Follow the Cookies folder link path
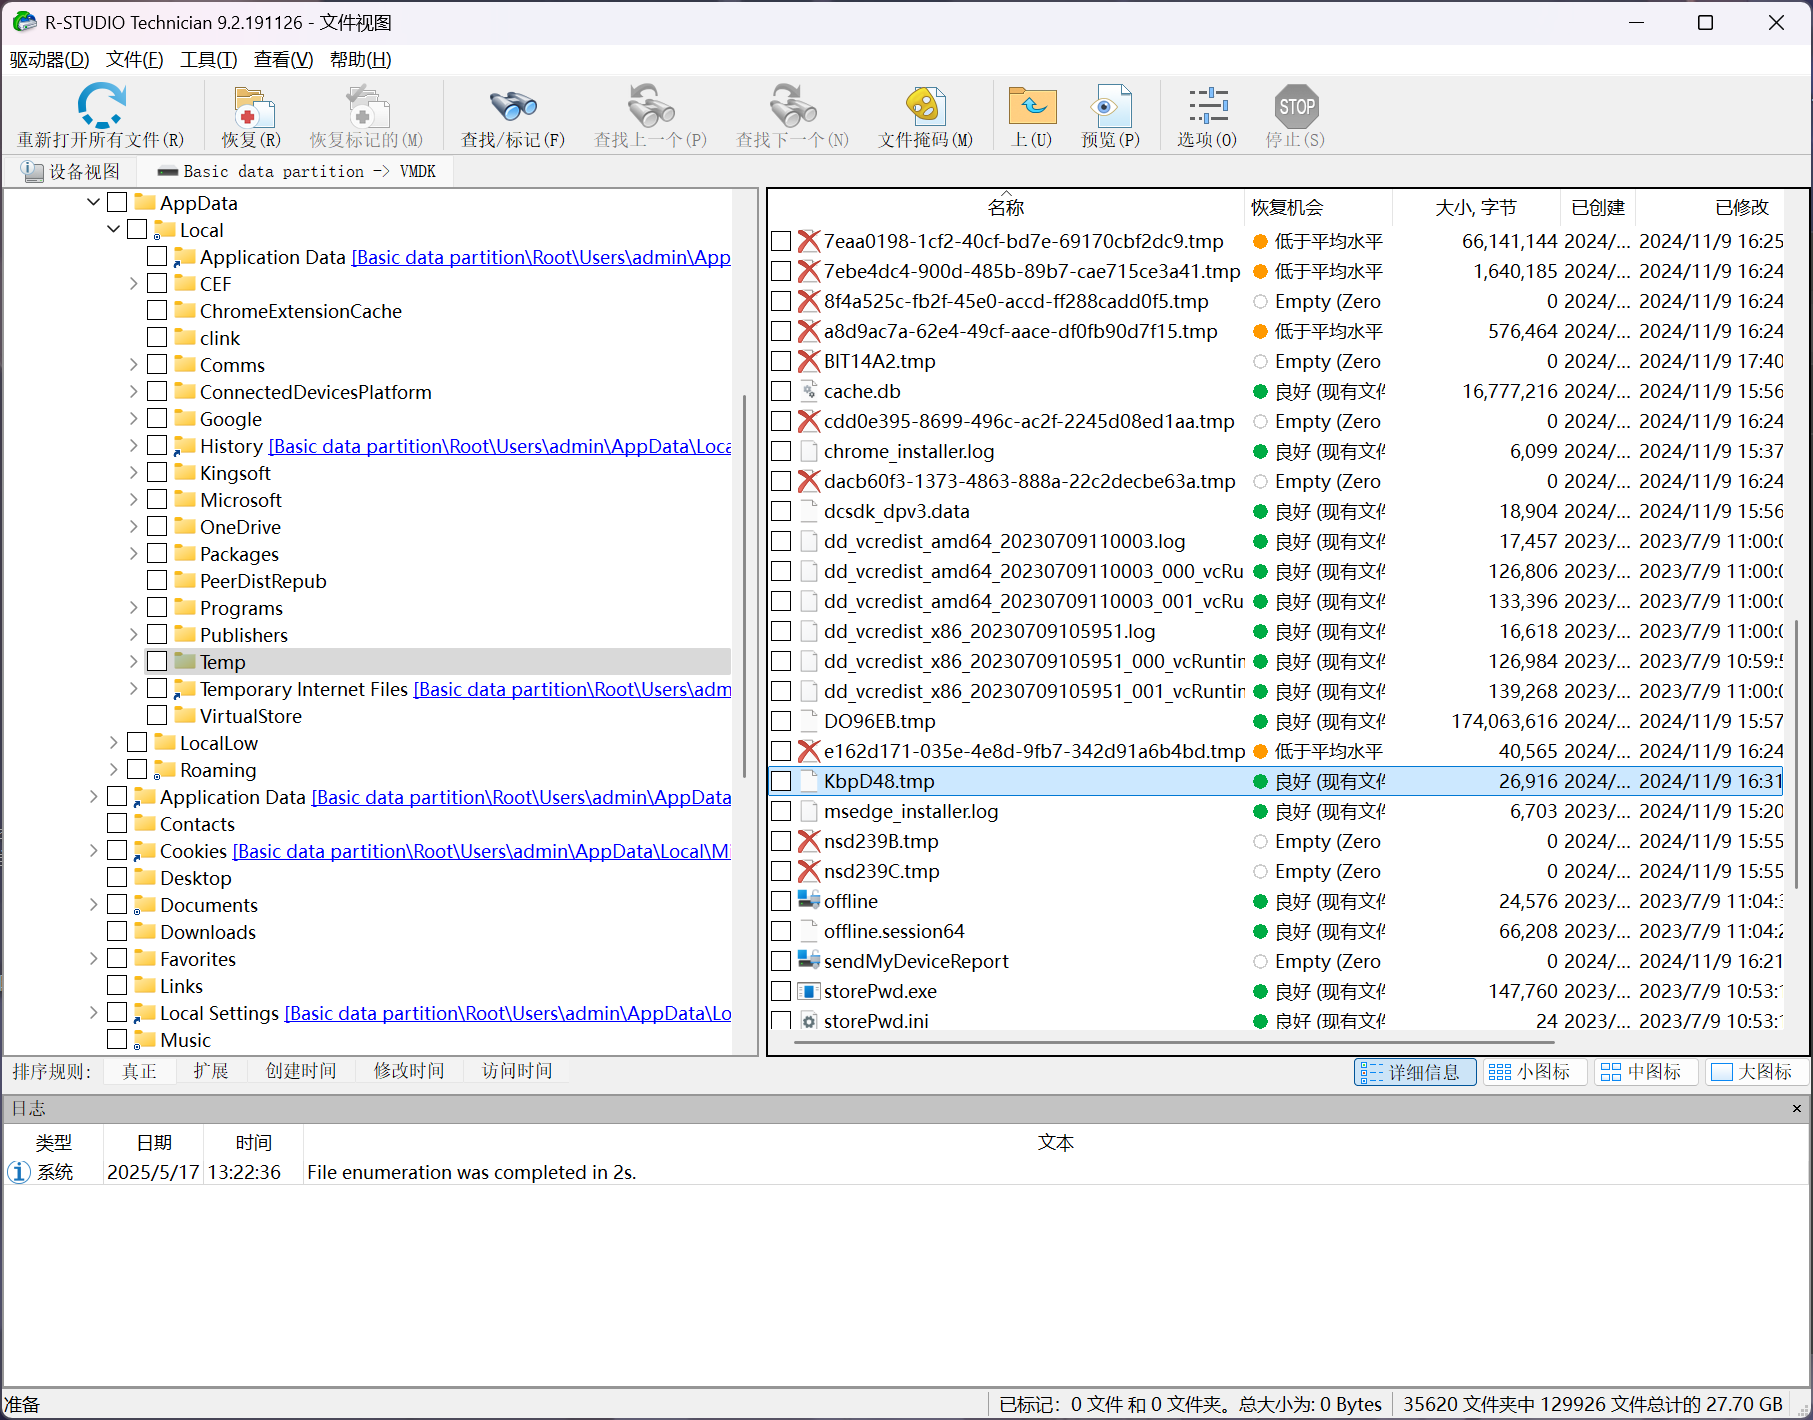This screenshot has width=1813, height=1420. coord(482,851)
